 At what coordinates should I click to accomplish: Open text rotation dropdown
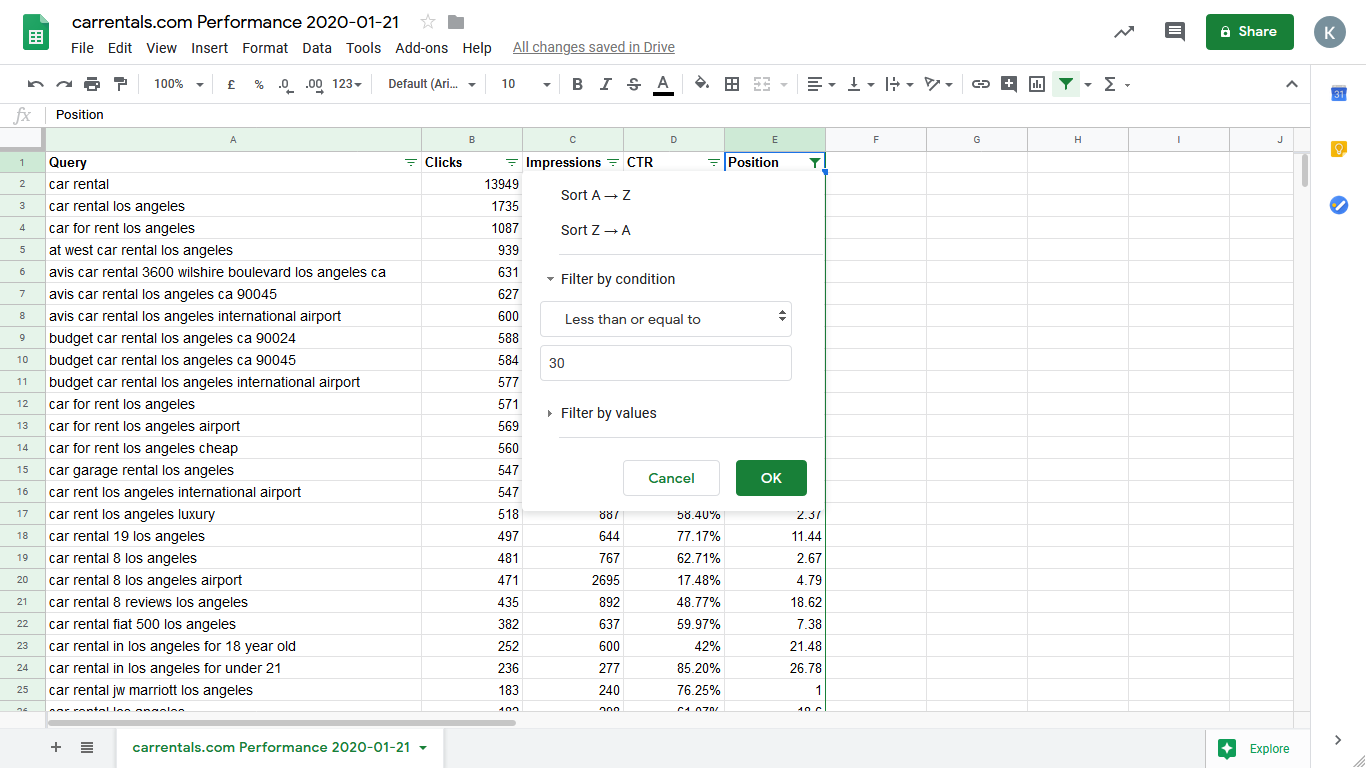tap(938, 84)
